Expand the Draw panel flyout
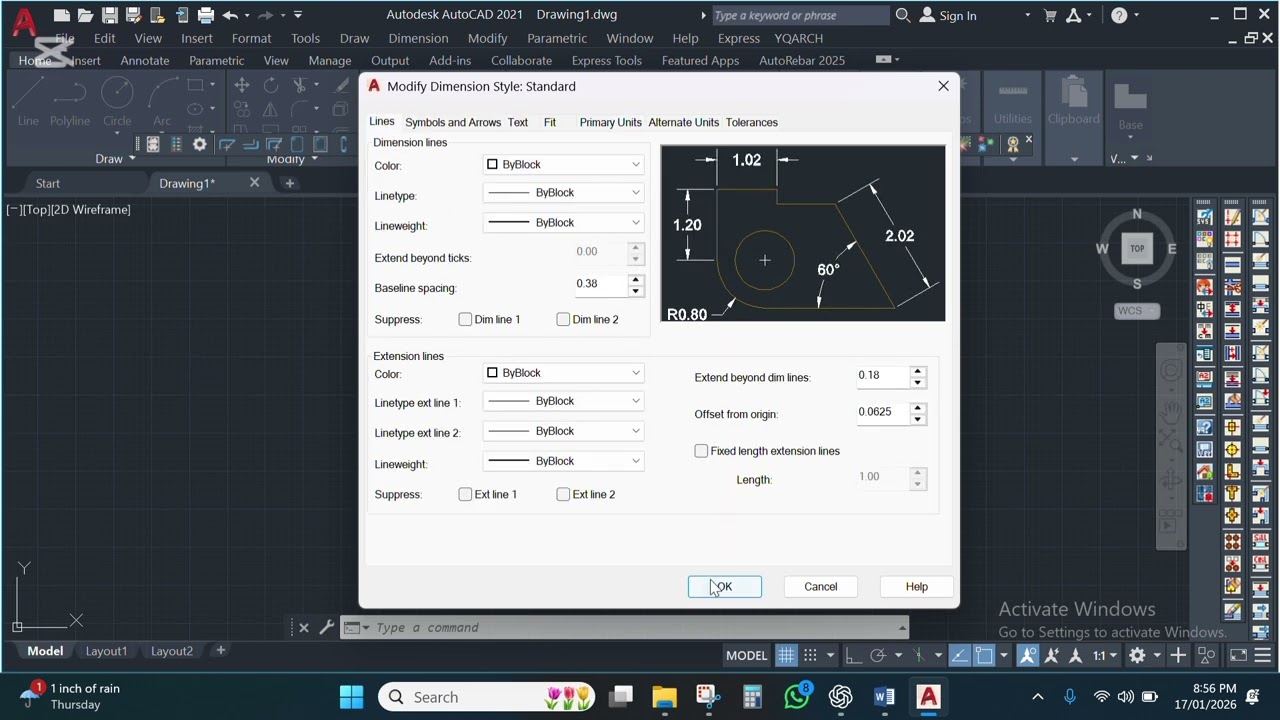The width and height of the screenshot is (1280, 720). pos(115,159)
